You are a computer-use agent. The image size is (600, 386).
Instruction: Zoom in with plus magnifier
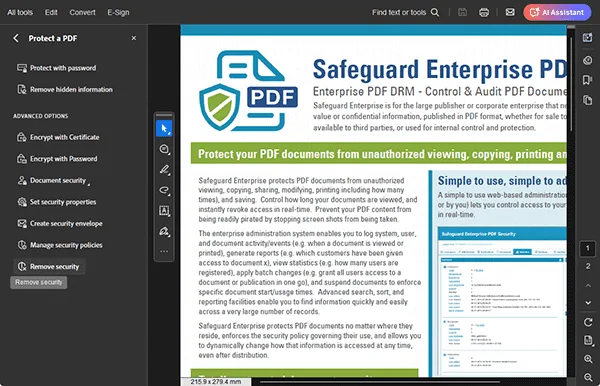click(588, 359)
